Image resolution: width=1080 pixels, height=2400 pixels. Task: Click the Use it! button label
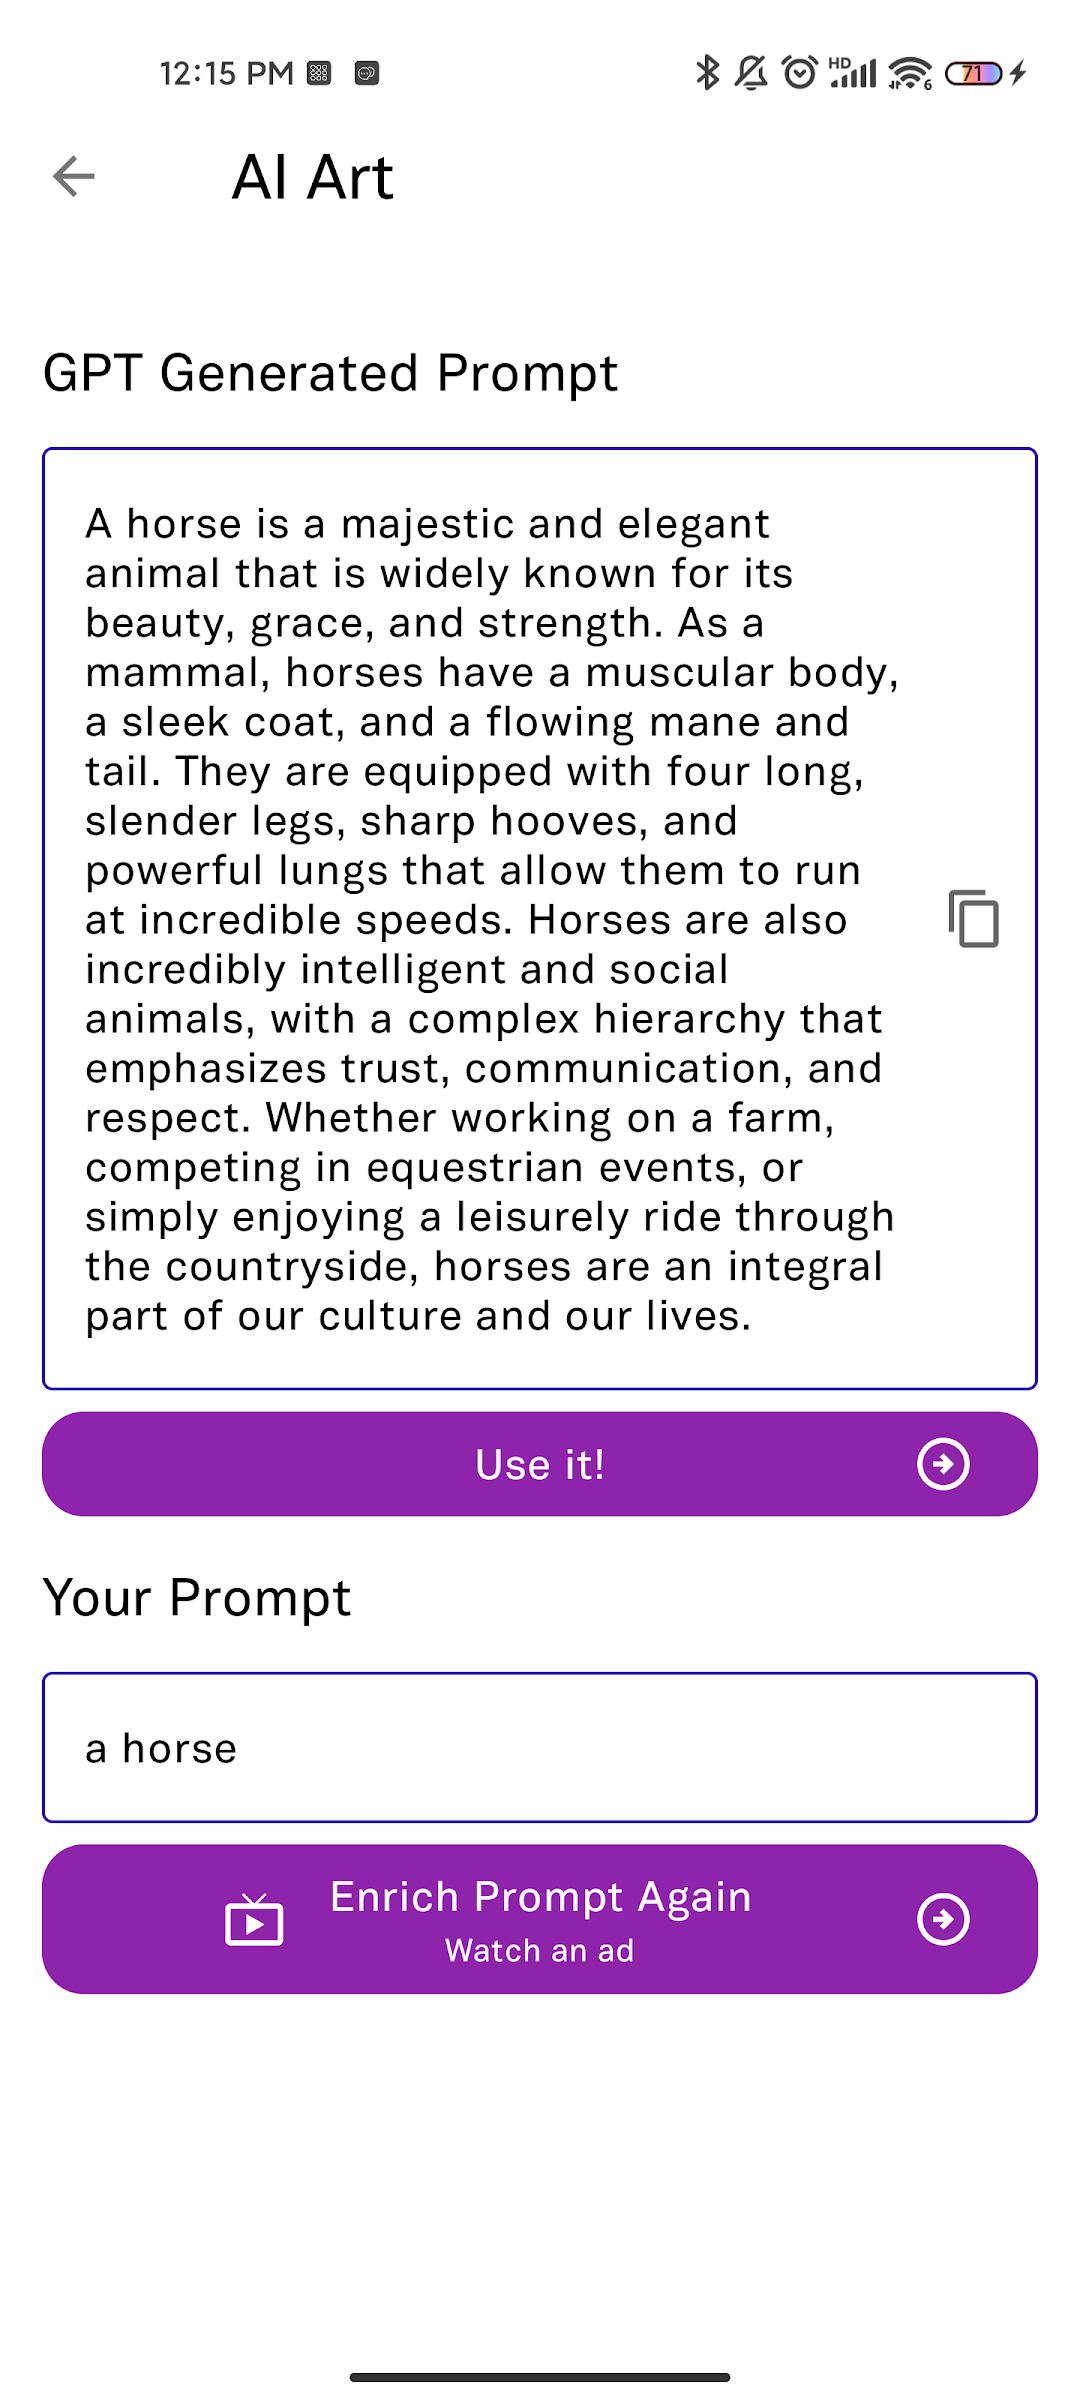click(540, 1465)
